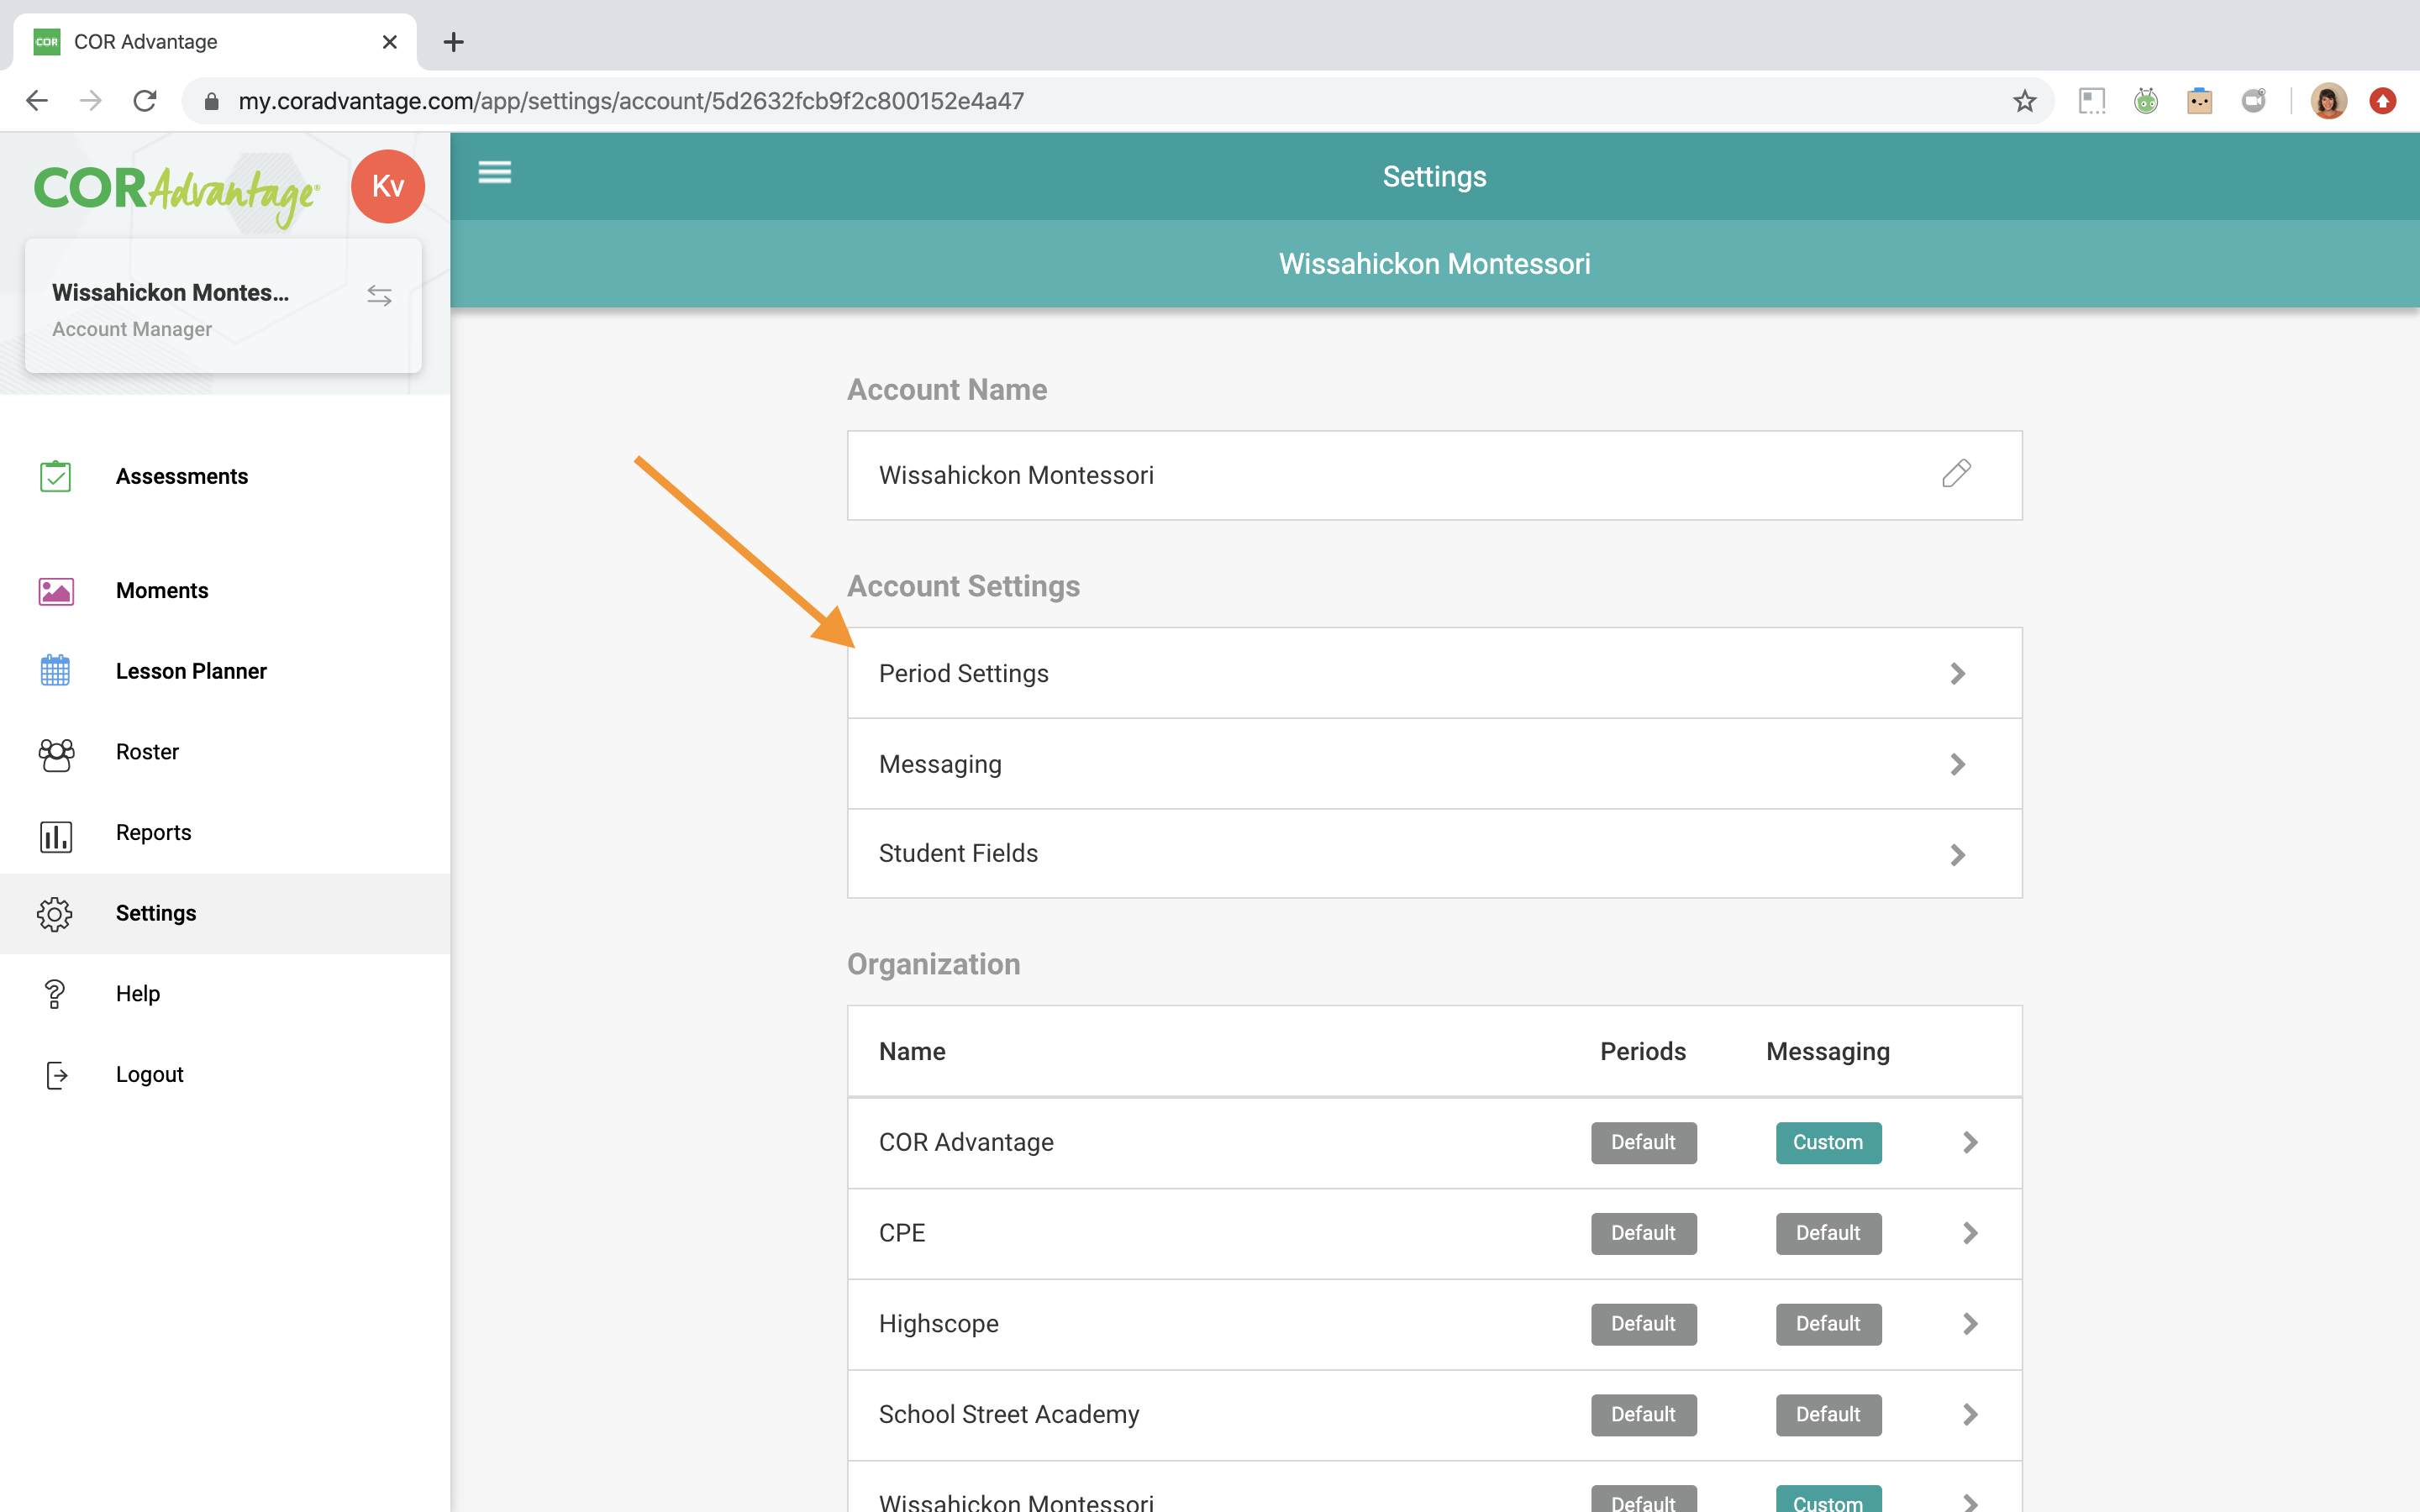Go back with browser back arrow
Screen dimensions: 2420x1512
(37, 101)
